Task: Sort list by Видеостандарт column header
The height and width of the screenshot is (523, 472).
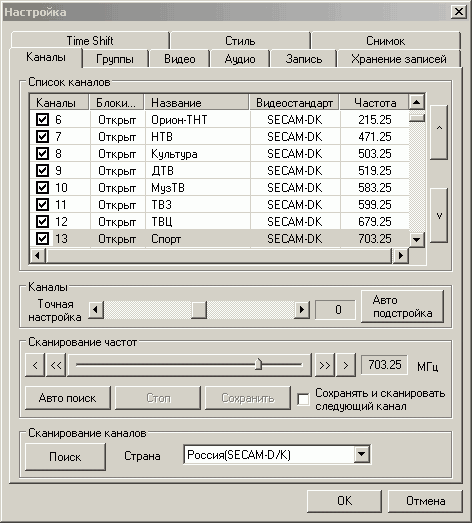Action: (294, 102)
